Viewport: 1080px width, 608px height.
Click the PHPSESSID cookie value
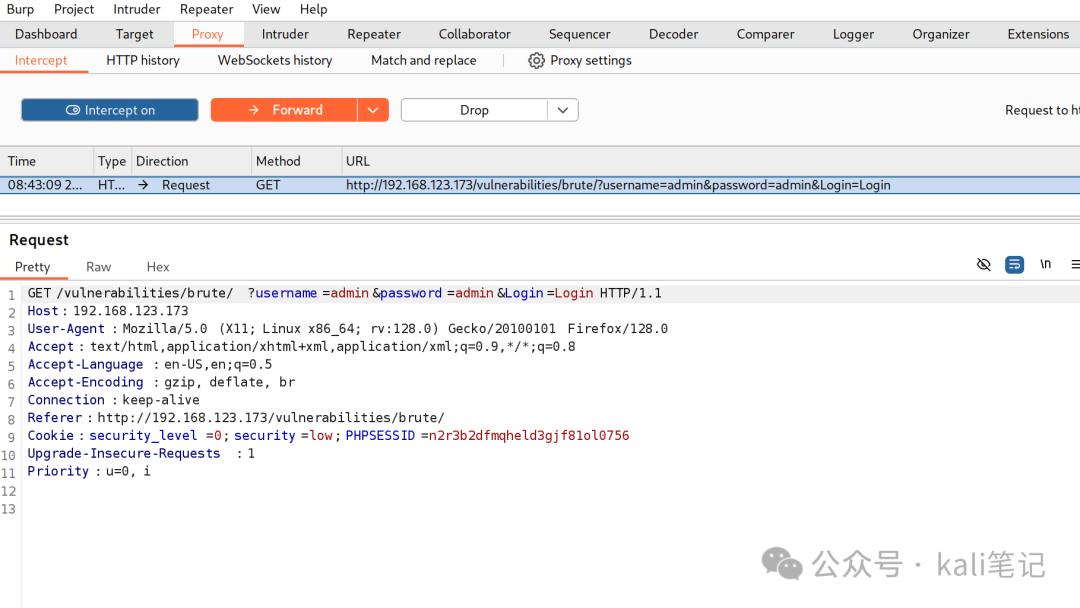(528, 436)
